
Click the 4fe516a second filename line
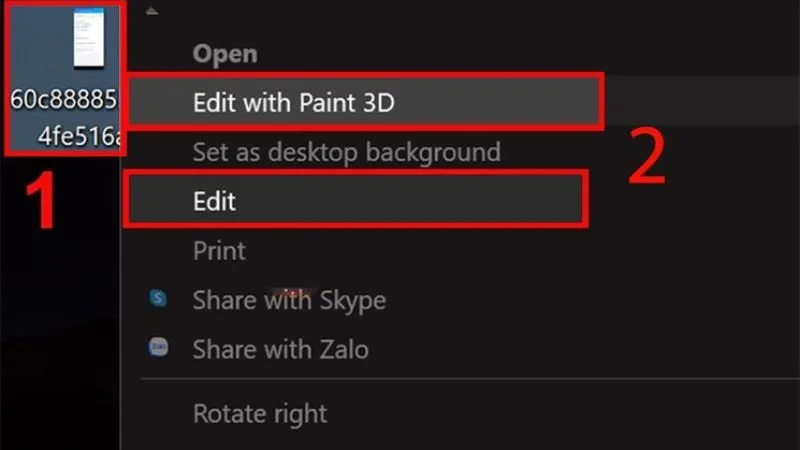(80, 136)
